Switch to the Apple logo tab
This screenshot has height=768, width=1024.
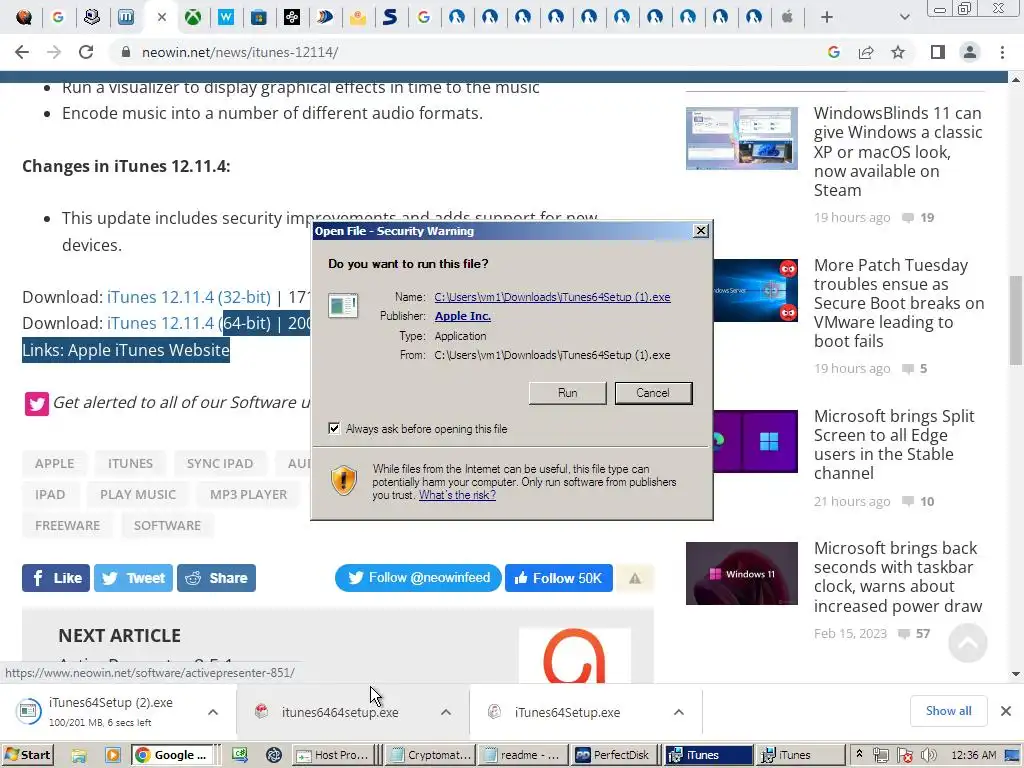[x=788, y=17]
